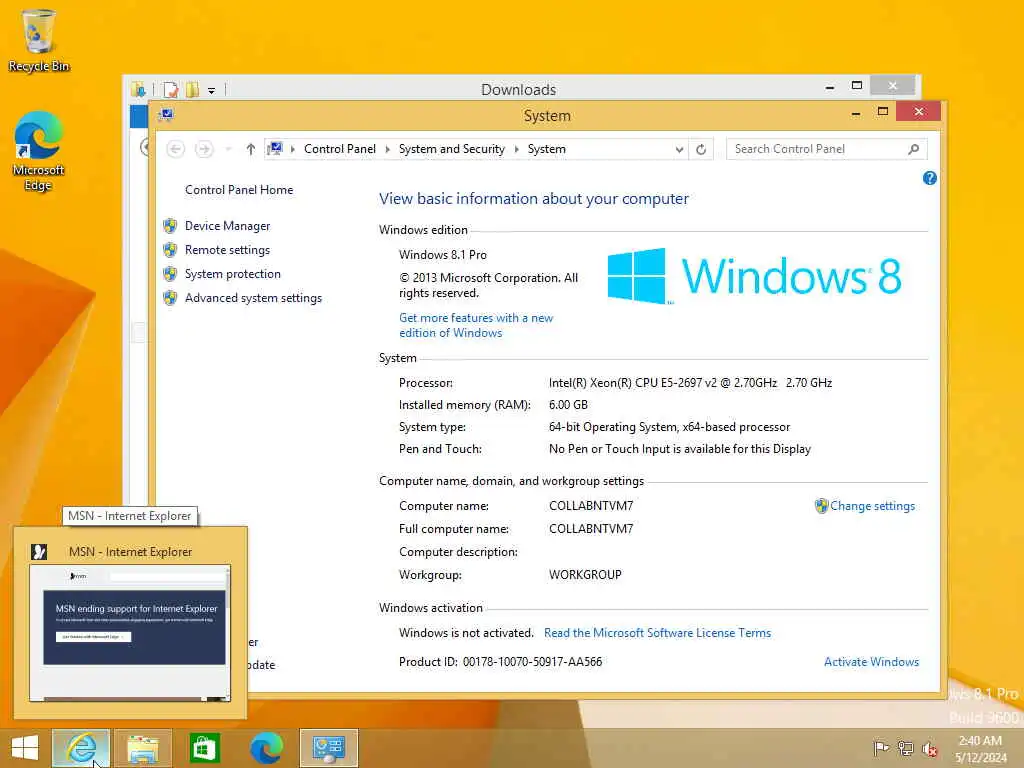
Task: Click the Advanced system settings shield icon
Action: (x=170, y=298)
